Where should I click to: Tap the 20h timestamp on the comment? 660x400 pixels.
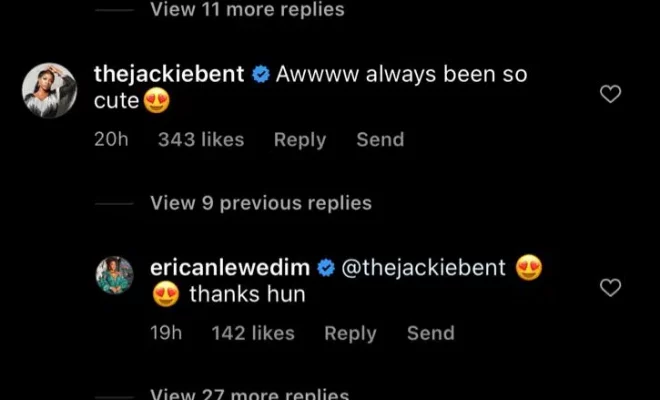[111, 139]
